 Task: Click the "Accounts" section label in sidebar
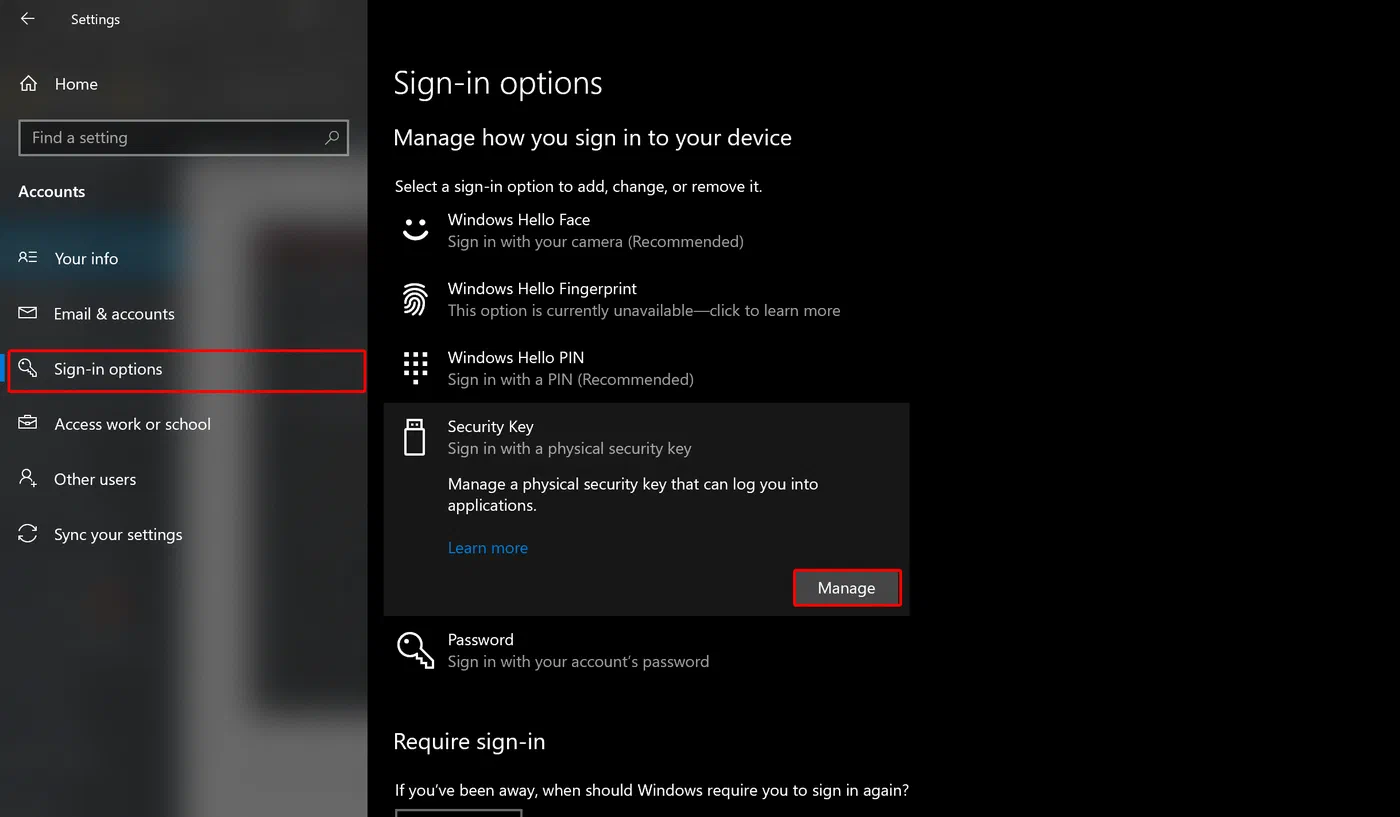point(52,192)
